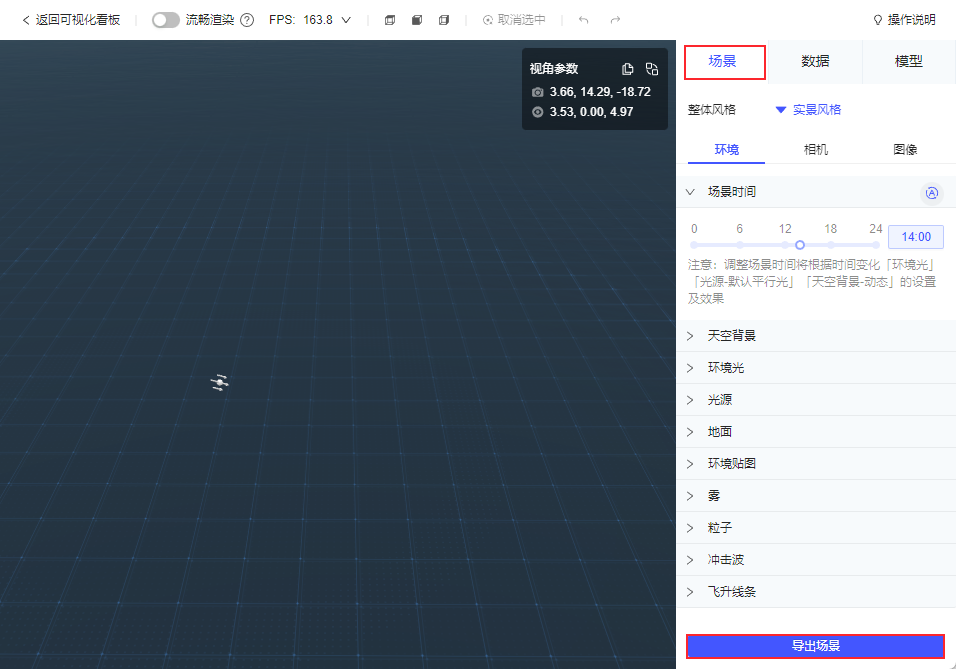Expand the 冲击波 section
This screenshot has width=956, height=669.
click(x=816, y=560)
